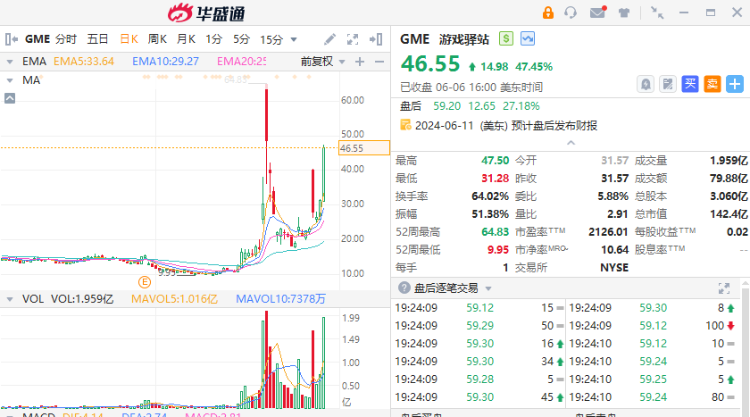Click the 盘后 59.20 price
Viewport: 750px width, 417px height.
click(447, 106)
